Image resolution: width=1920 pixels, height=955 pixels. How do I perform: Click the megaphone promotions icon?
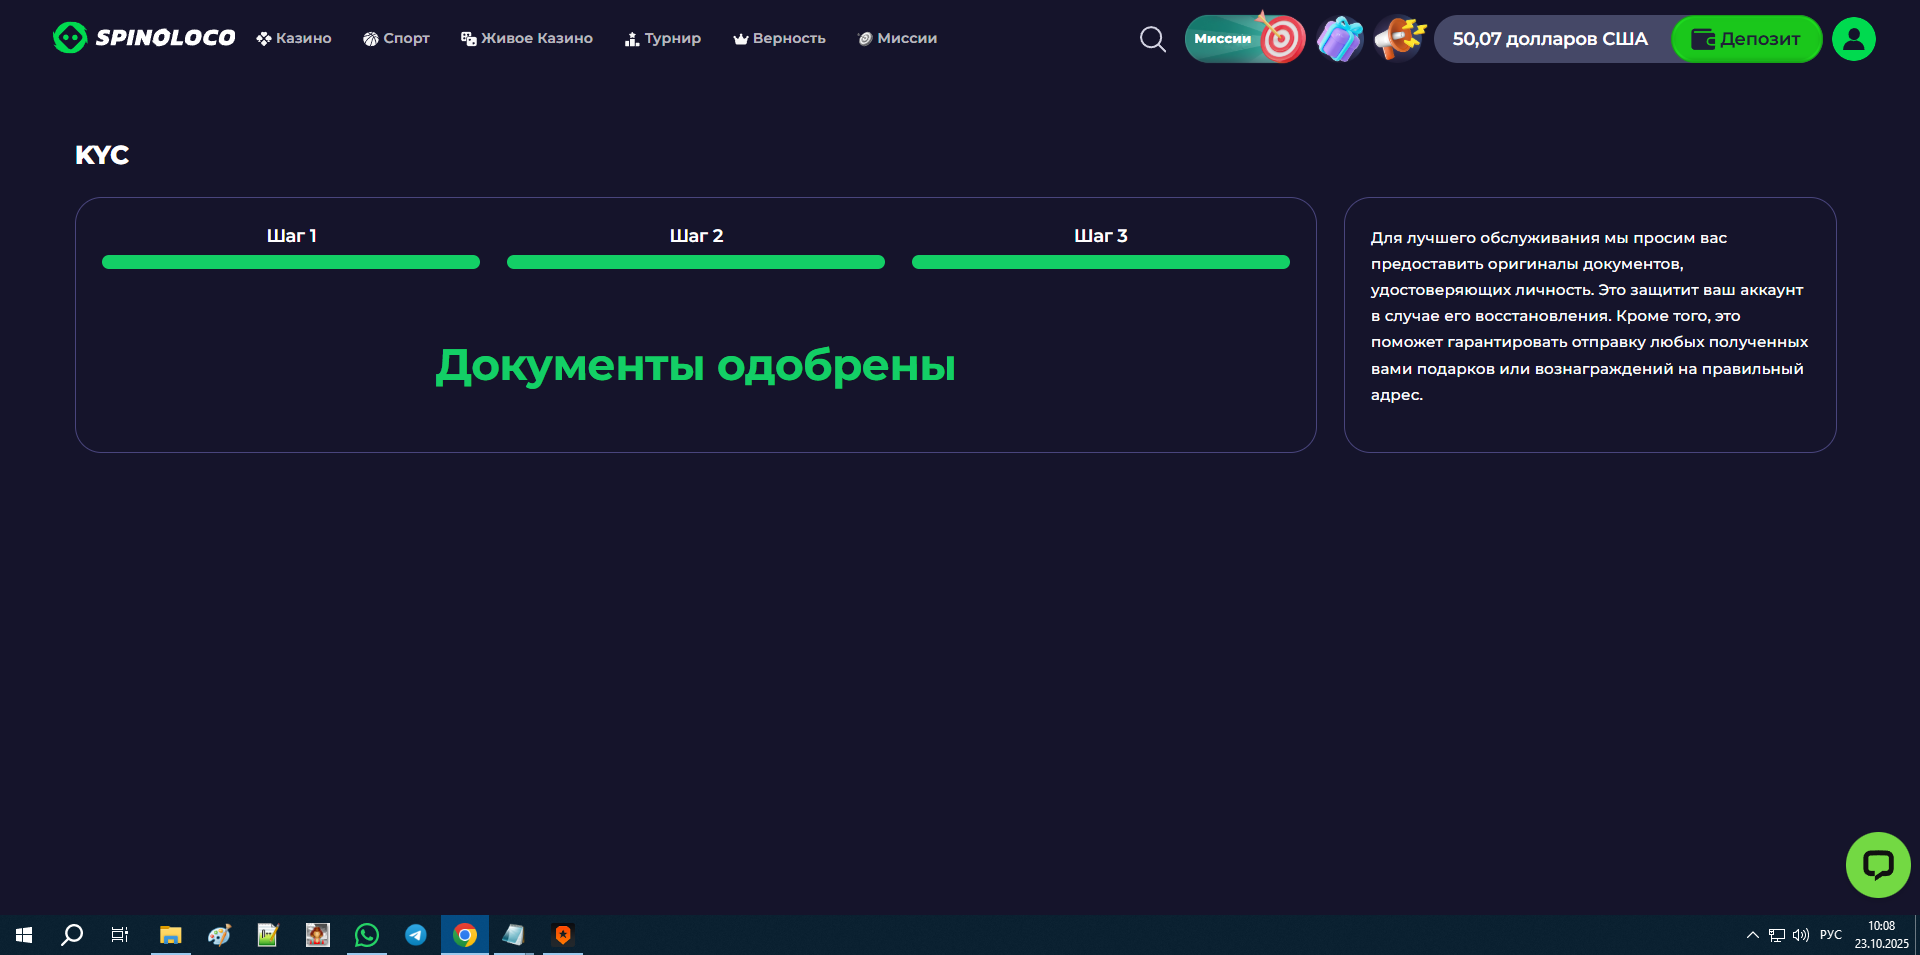[x=1399, y=39]
